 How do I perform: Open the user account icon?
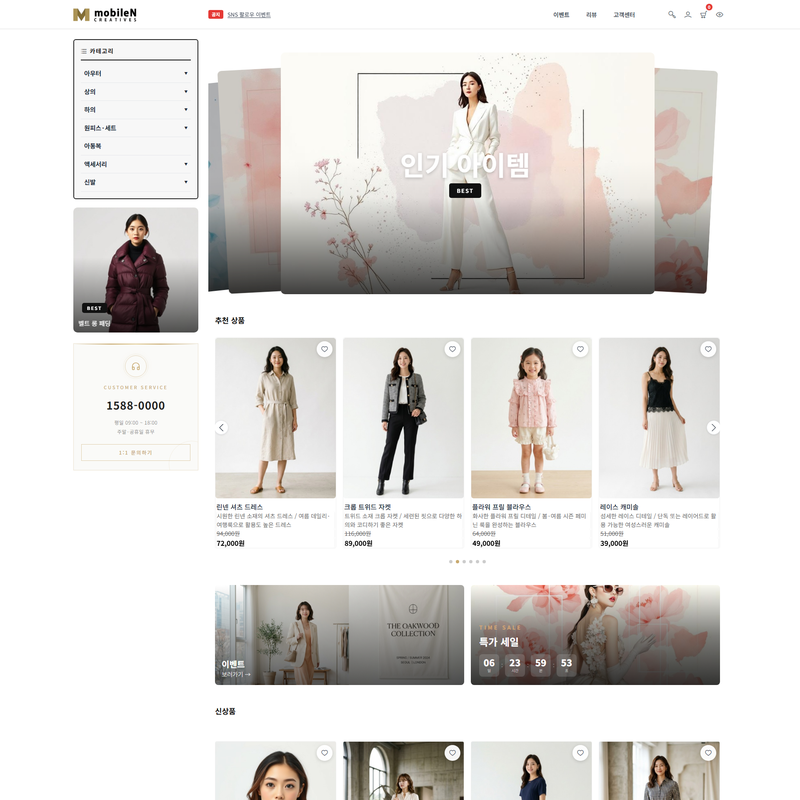(688, 15)
